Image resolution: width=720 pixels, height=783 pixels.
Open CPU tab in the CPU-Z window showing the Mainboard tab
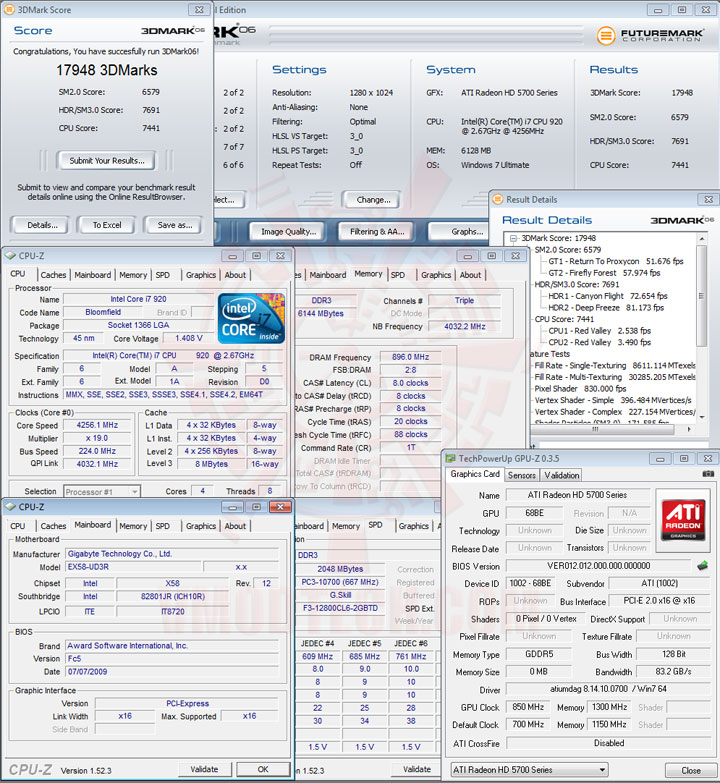[17, 526]
